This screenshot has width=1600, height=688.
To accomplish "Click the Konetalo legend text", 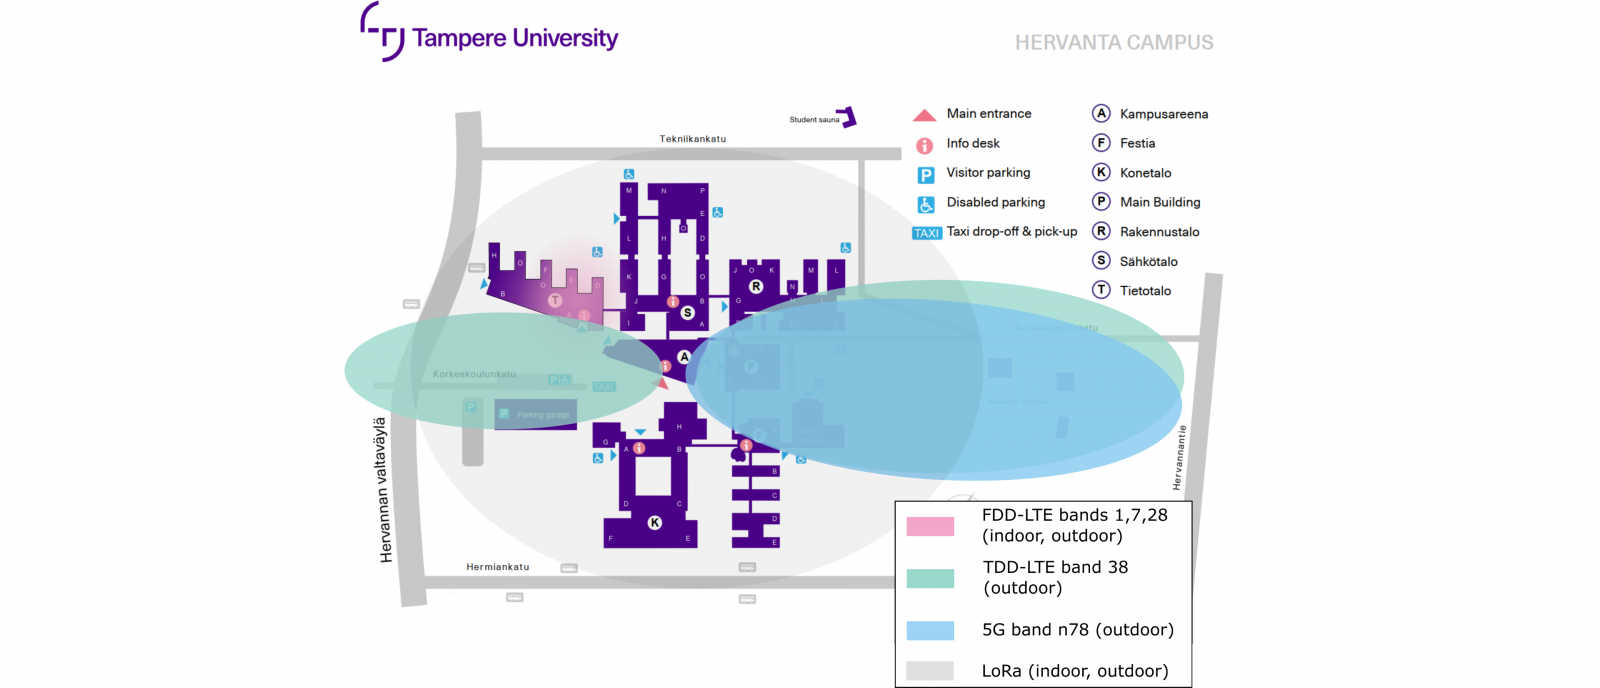I will pyautogui.click(x=1145, y=173).
